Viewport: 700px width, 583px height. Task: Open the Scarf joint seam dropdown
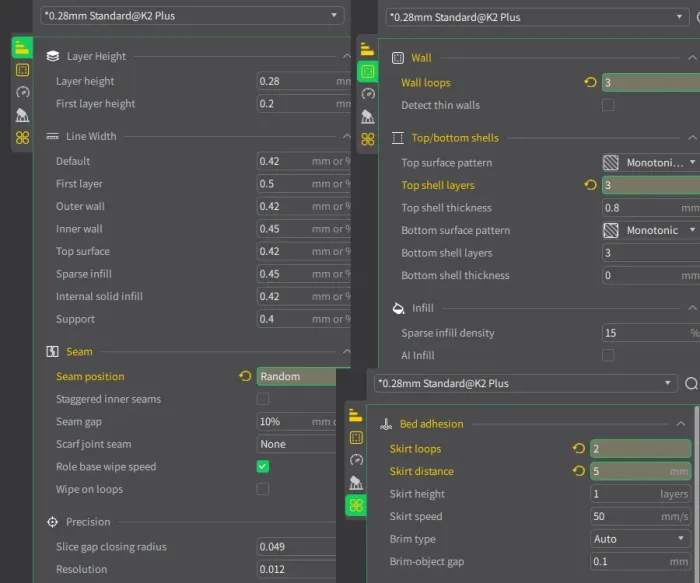tap(297, 444)
